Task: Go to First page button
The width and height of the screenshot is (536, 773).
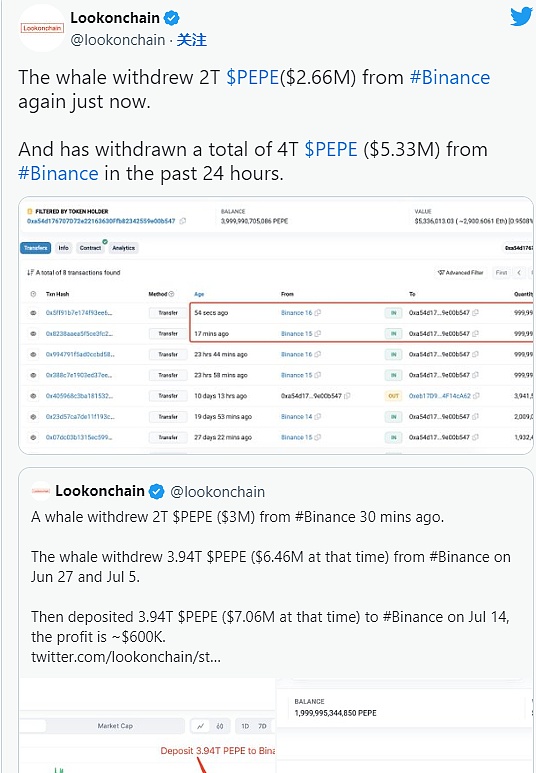Action: [501, 273]
